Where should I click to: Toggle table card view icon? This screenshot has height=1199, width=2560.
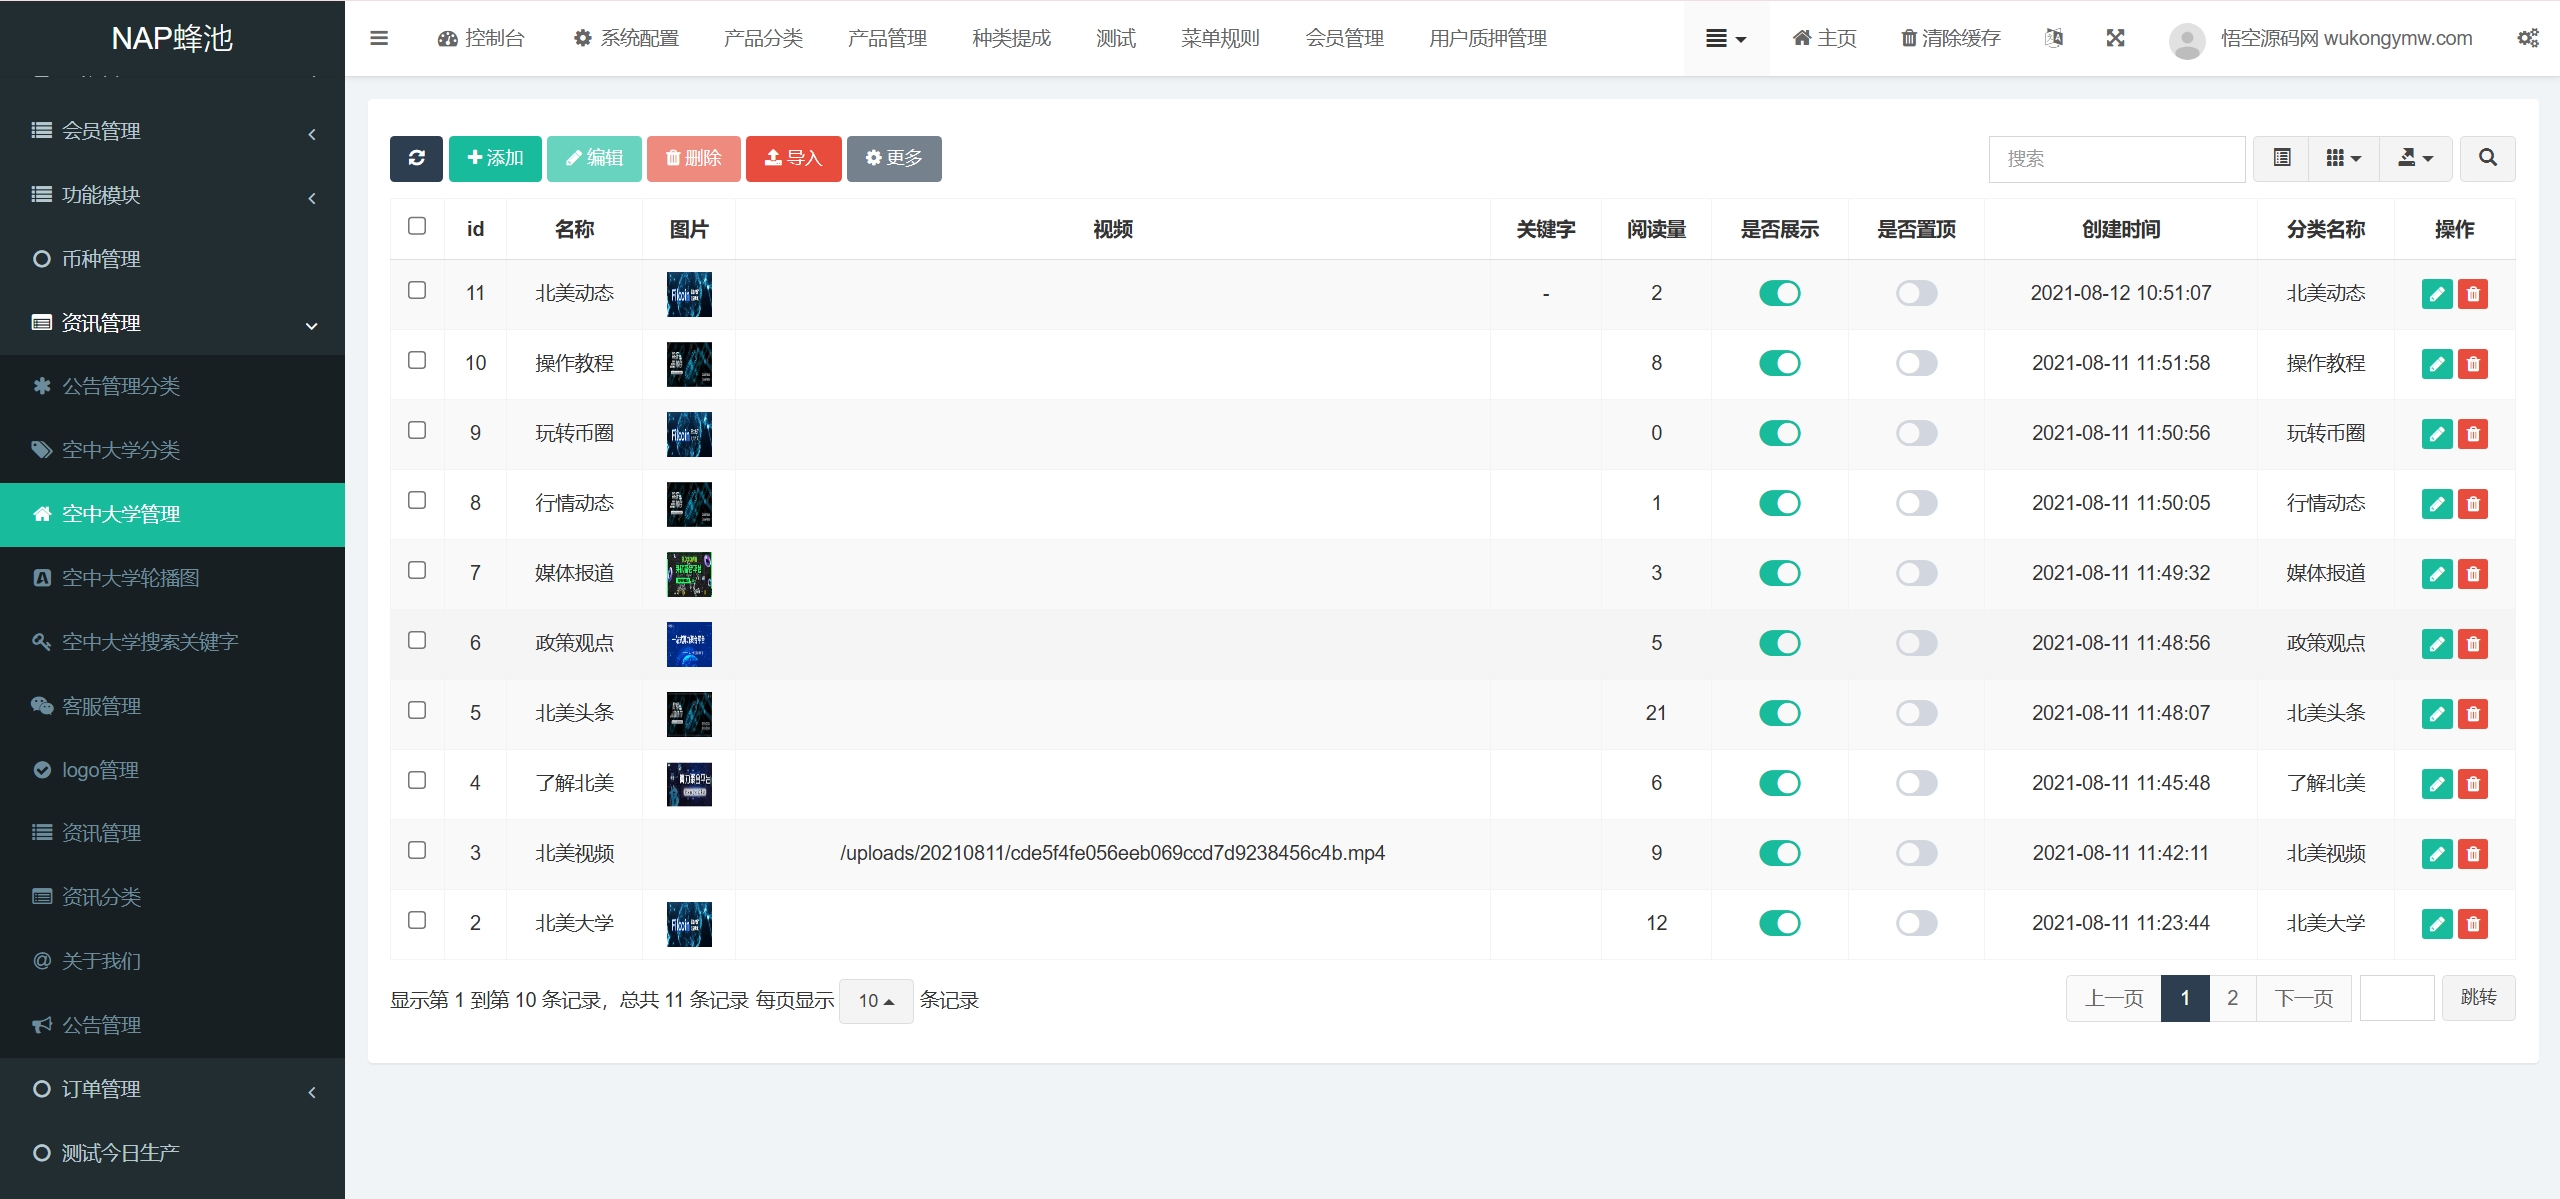(2282, 158)
